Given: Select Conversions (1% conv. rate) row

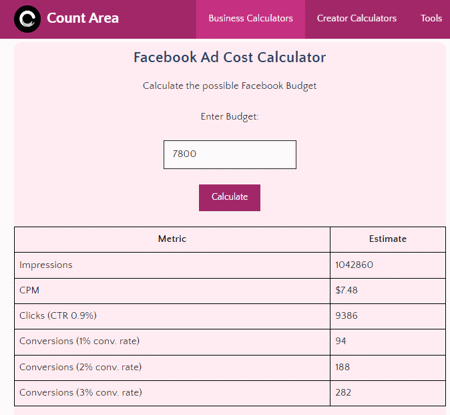Looking at the screenshot, I should click(x=230, y=342).
